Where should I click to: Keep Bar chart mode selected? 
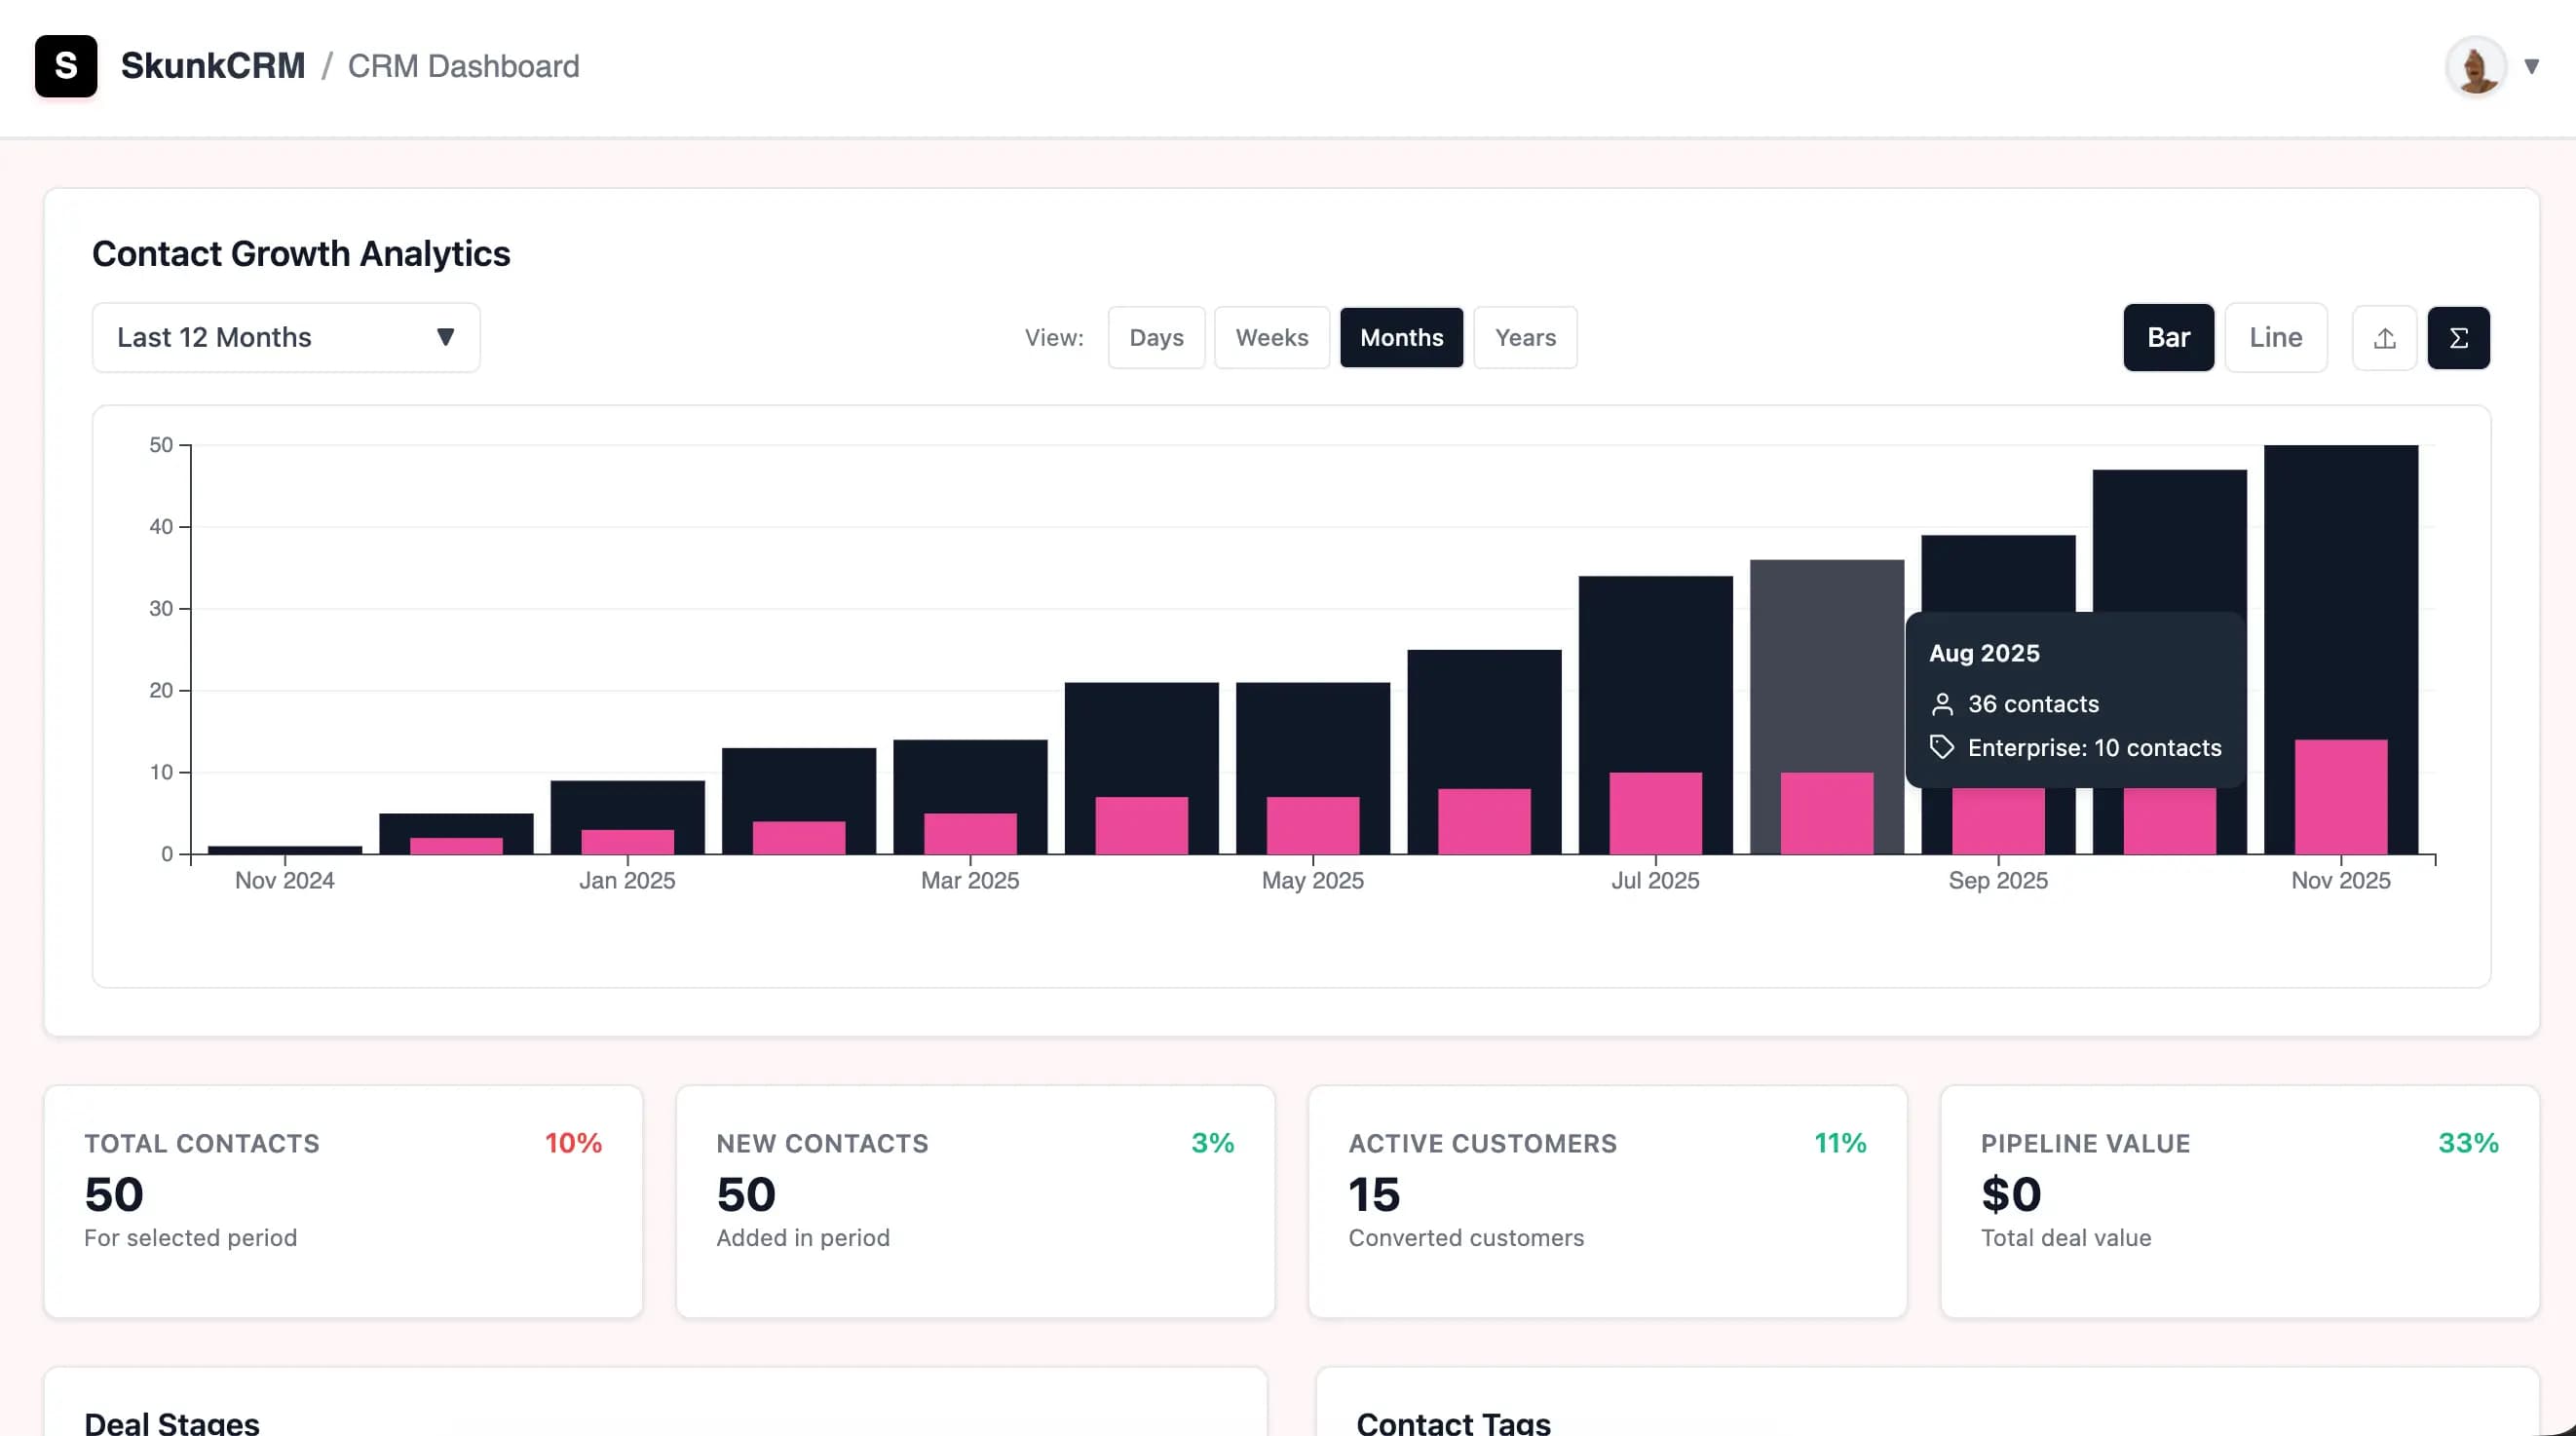coord(2169,337)
